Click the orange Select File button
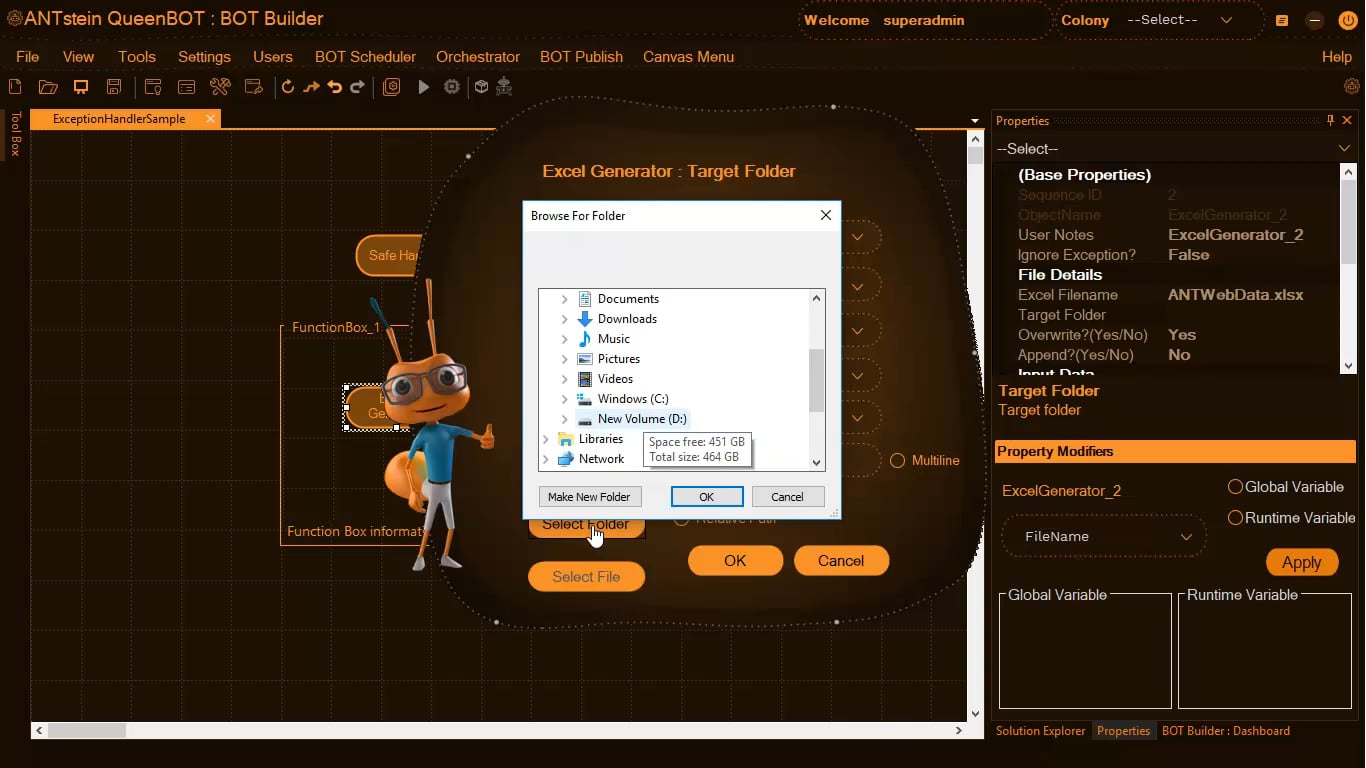Viewport: 1366px width, 768px height. pyautogui.click(x=586, y=577)
